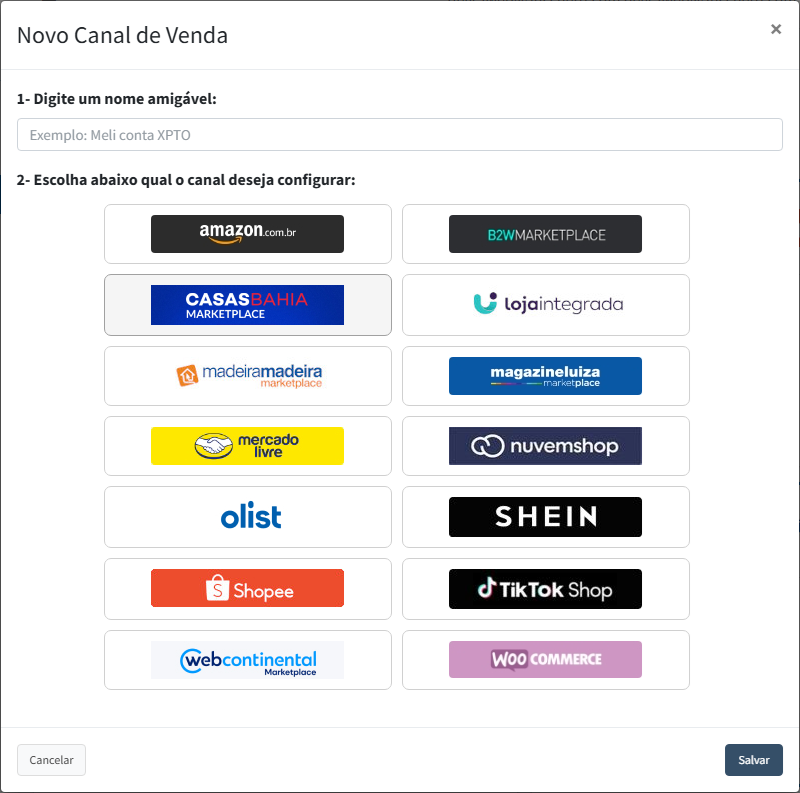Pick the Shopee channel logo
The width and height of the screenshot is (800, 793).
click(x=247, y=588)
